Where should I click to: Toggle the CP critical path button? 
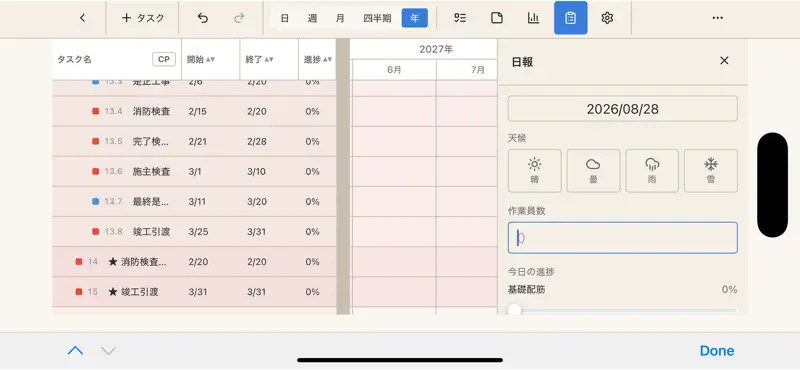click(164, 59)
